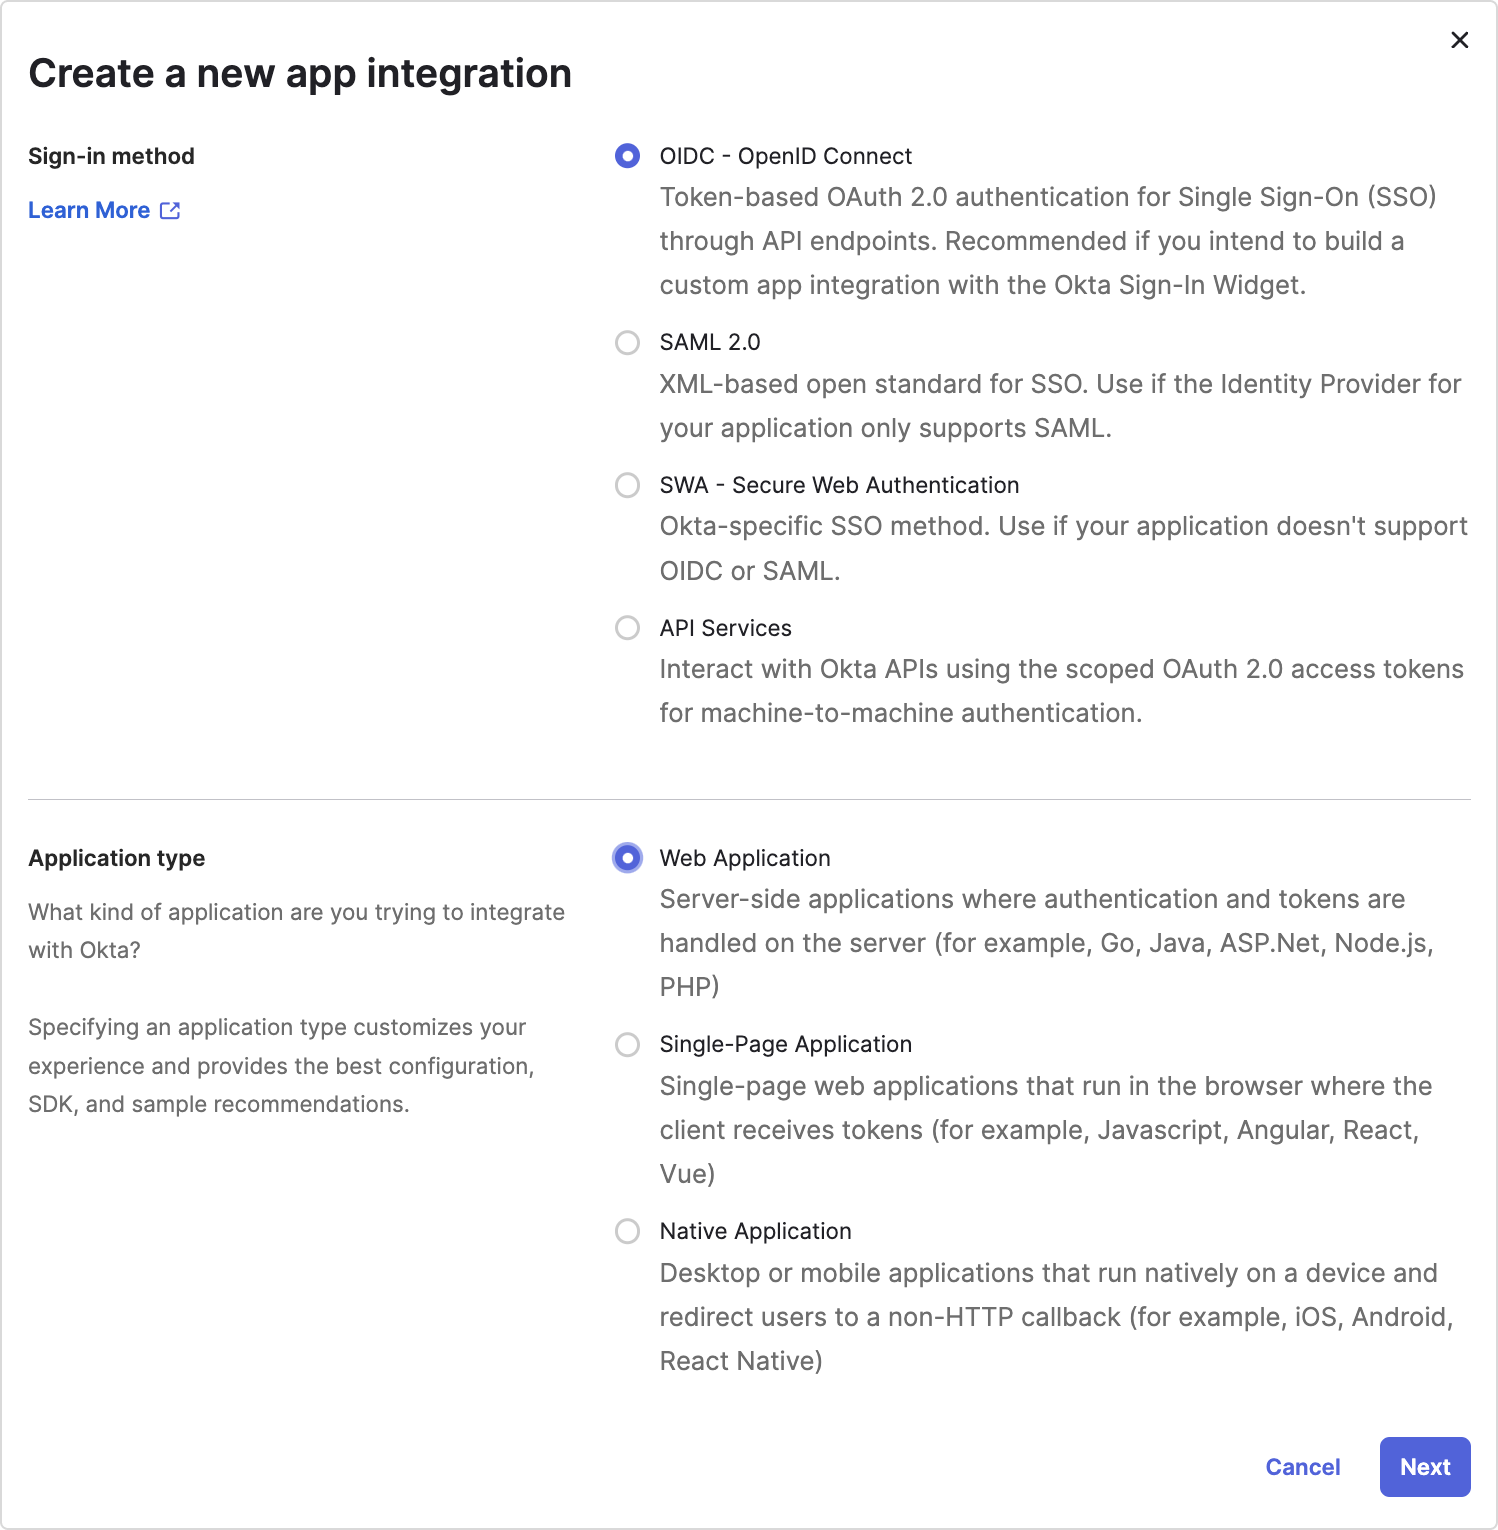
Task: Pick API Services for machine-to-machine auth
Action: pos(627,629)
